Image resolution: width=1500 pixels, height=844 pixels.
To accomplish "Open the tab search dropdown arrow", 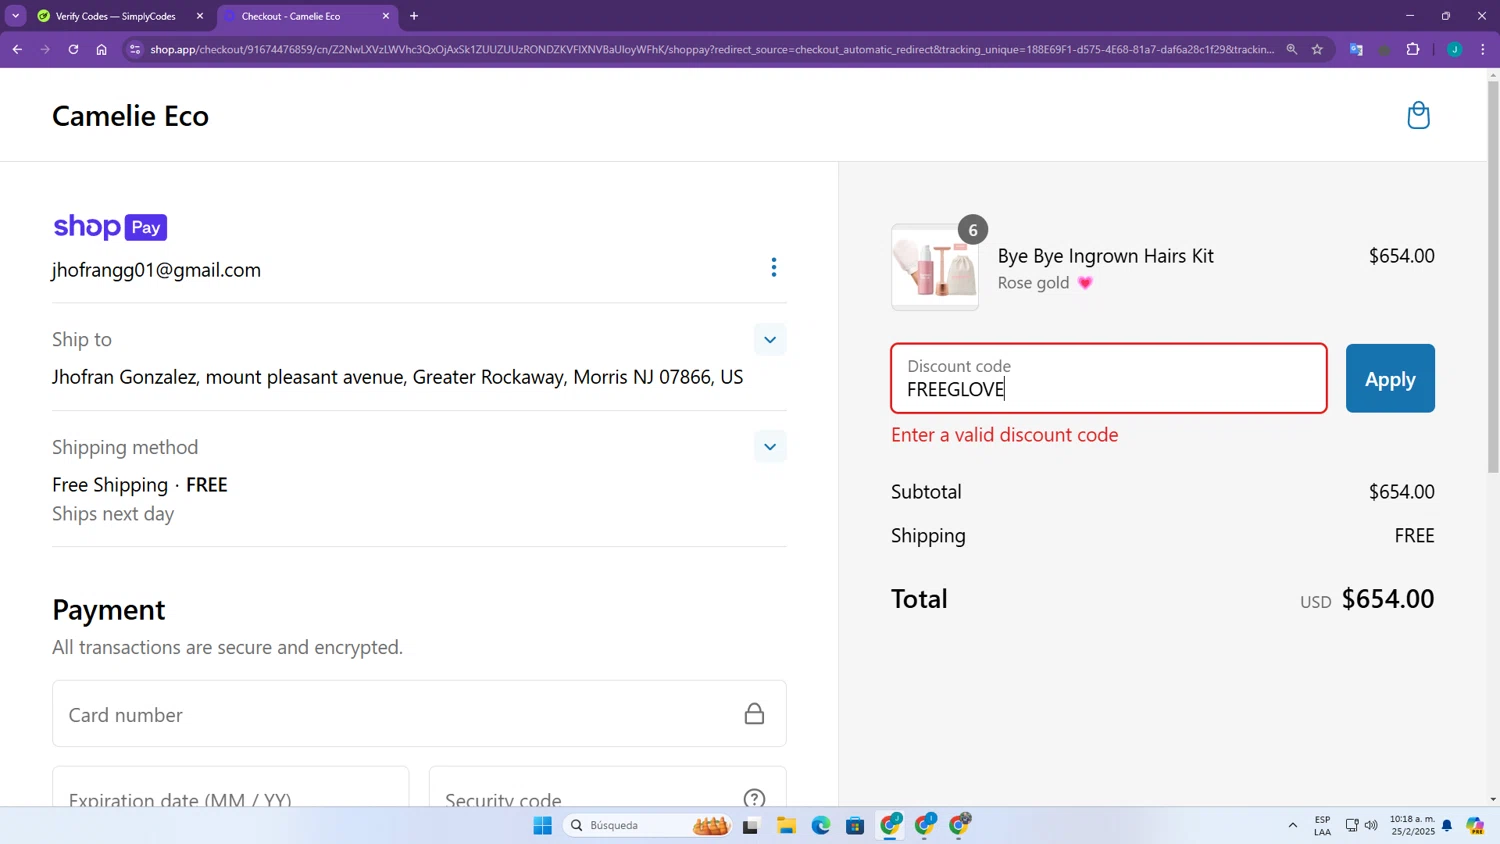I will point(15,16).
